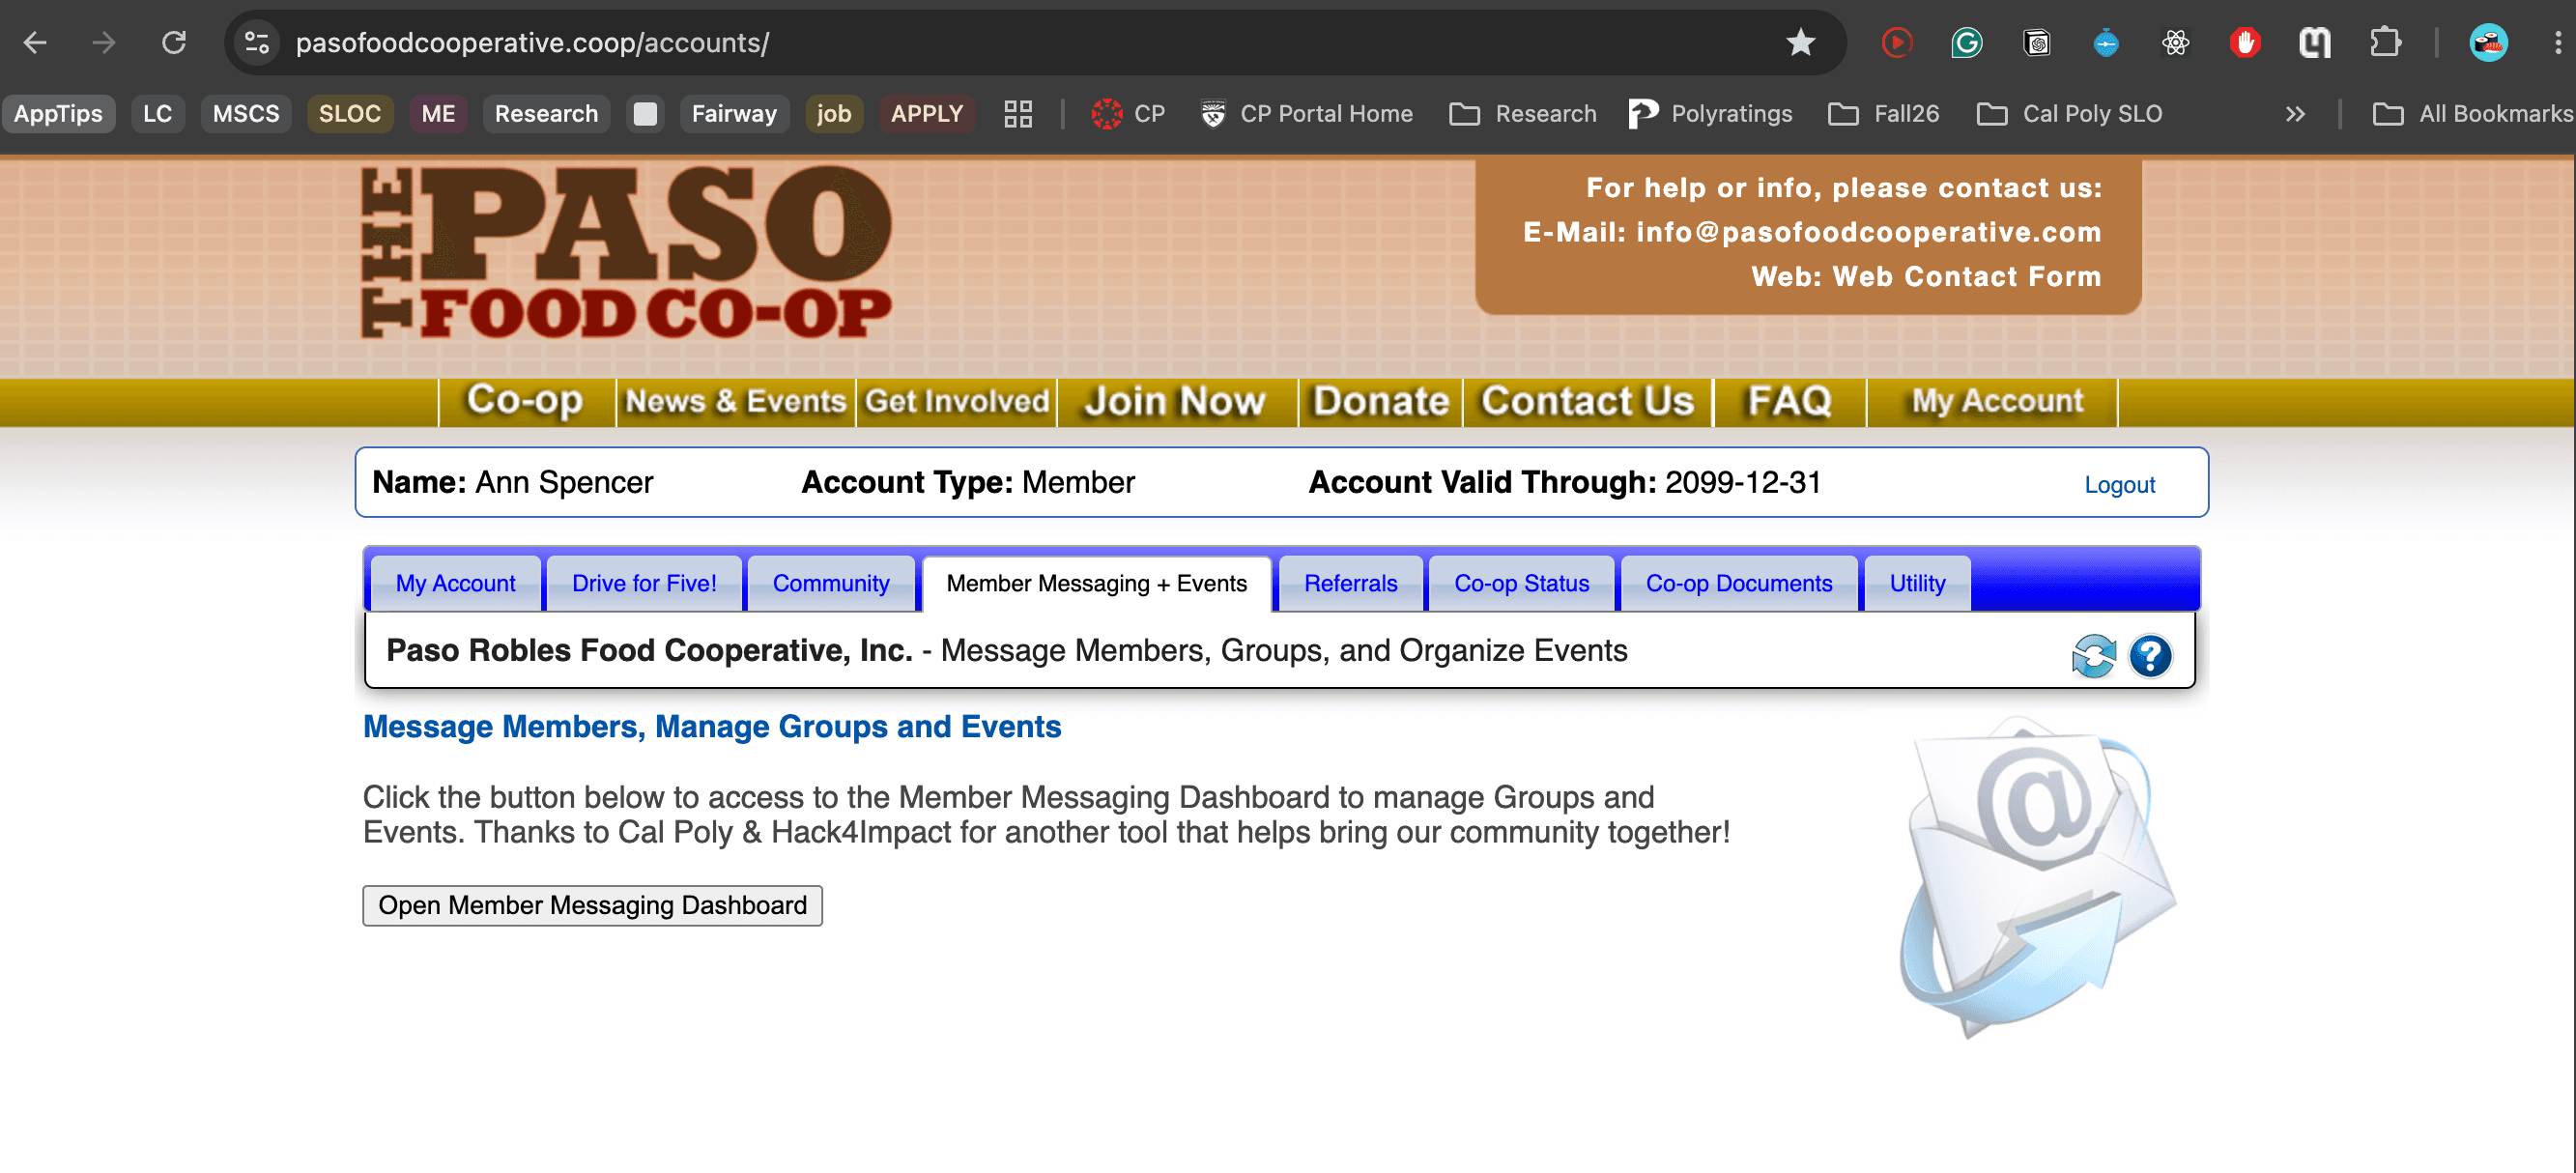
Task: Click the red stop-hand adblock extension
Action: [2245, 43]
